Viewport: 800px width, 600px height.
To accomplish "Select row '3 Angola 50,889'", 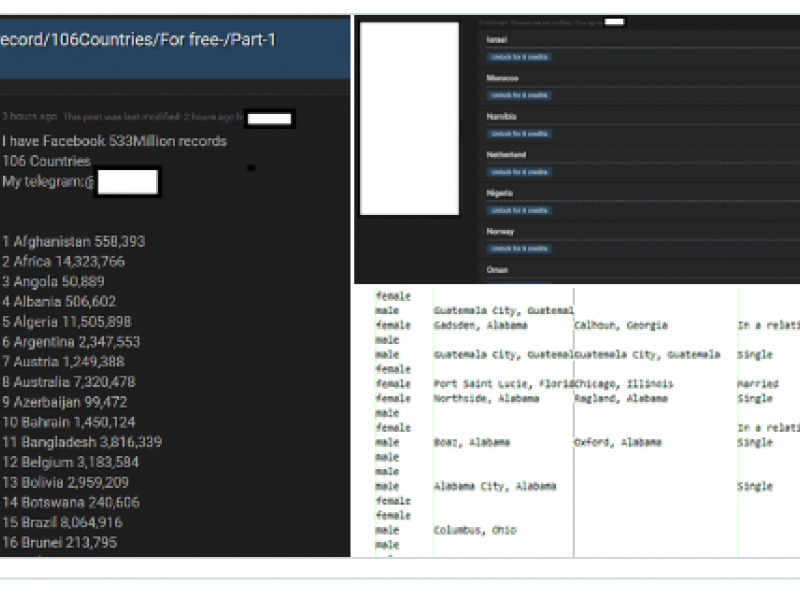I will point(53,282).
